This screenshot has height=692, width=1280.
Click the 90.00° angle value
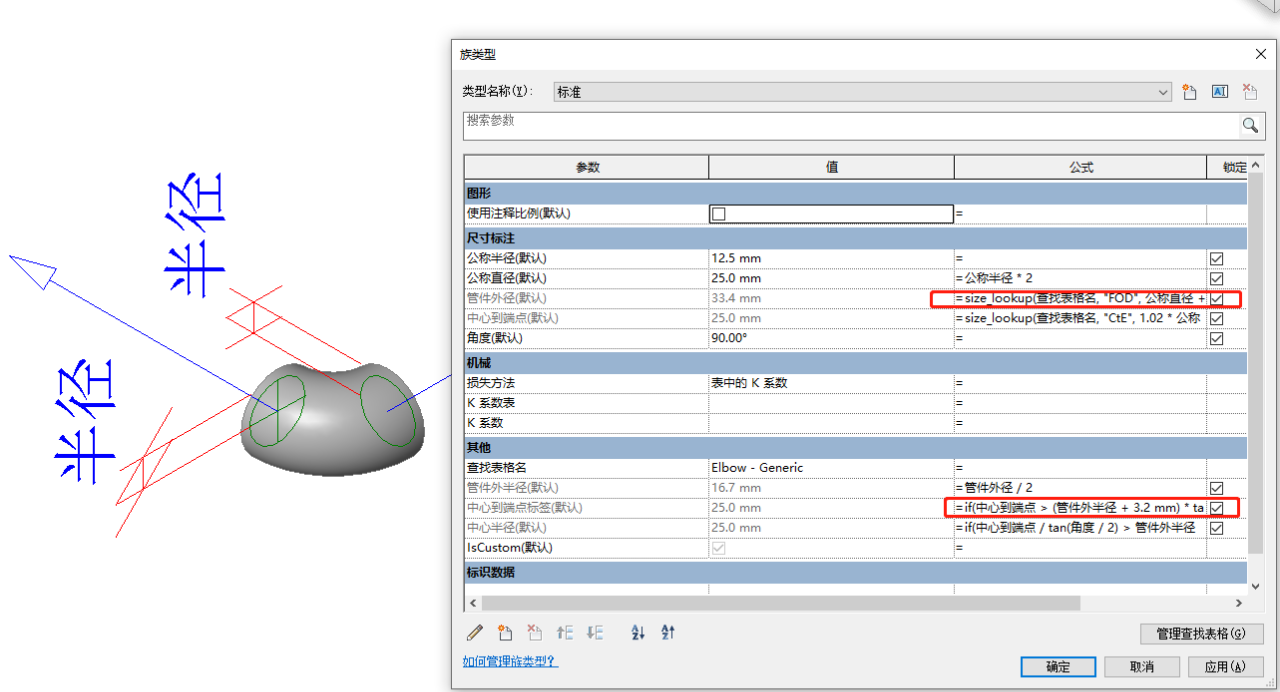point(831,338)
